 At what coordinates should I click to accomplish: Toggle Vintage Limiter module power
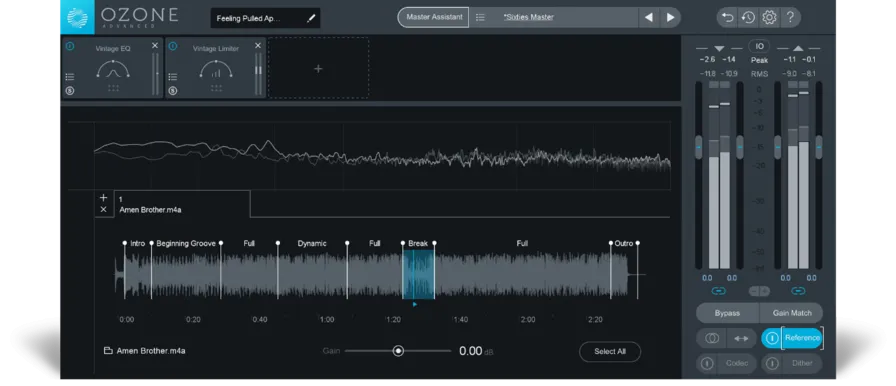pos(173,46)
